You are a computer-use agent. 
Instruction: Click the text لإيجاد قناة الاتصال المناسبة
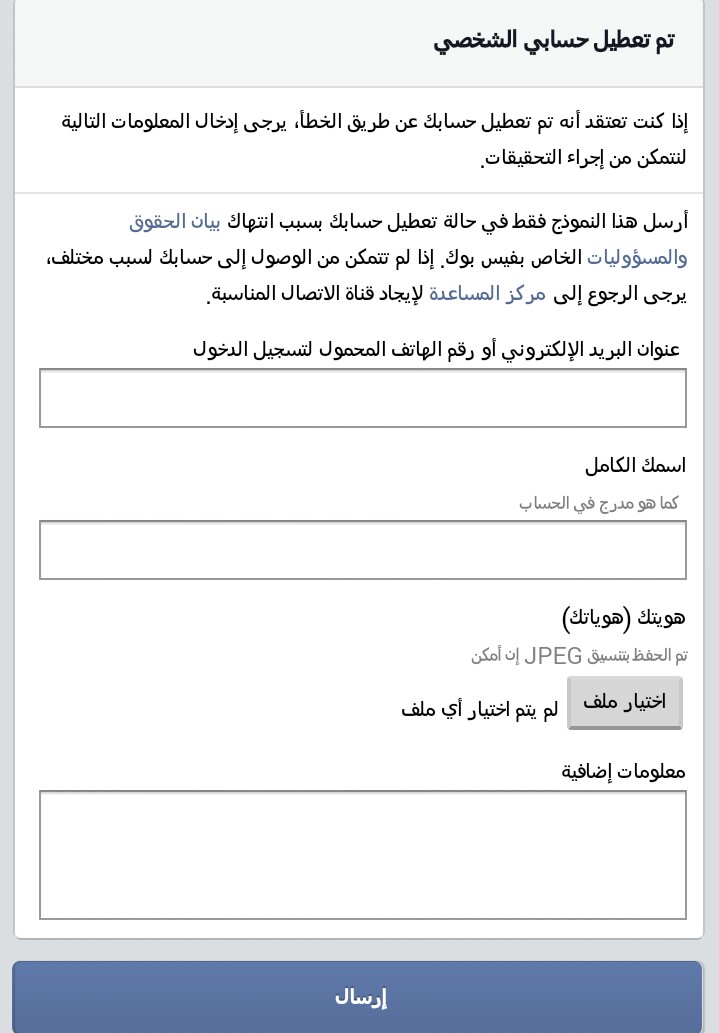tap(316, 293)
